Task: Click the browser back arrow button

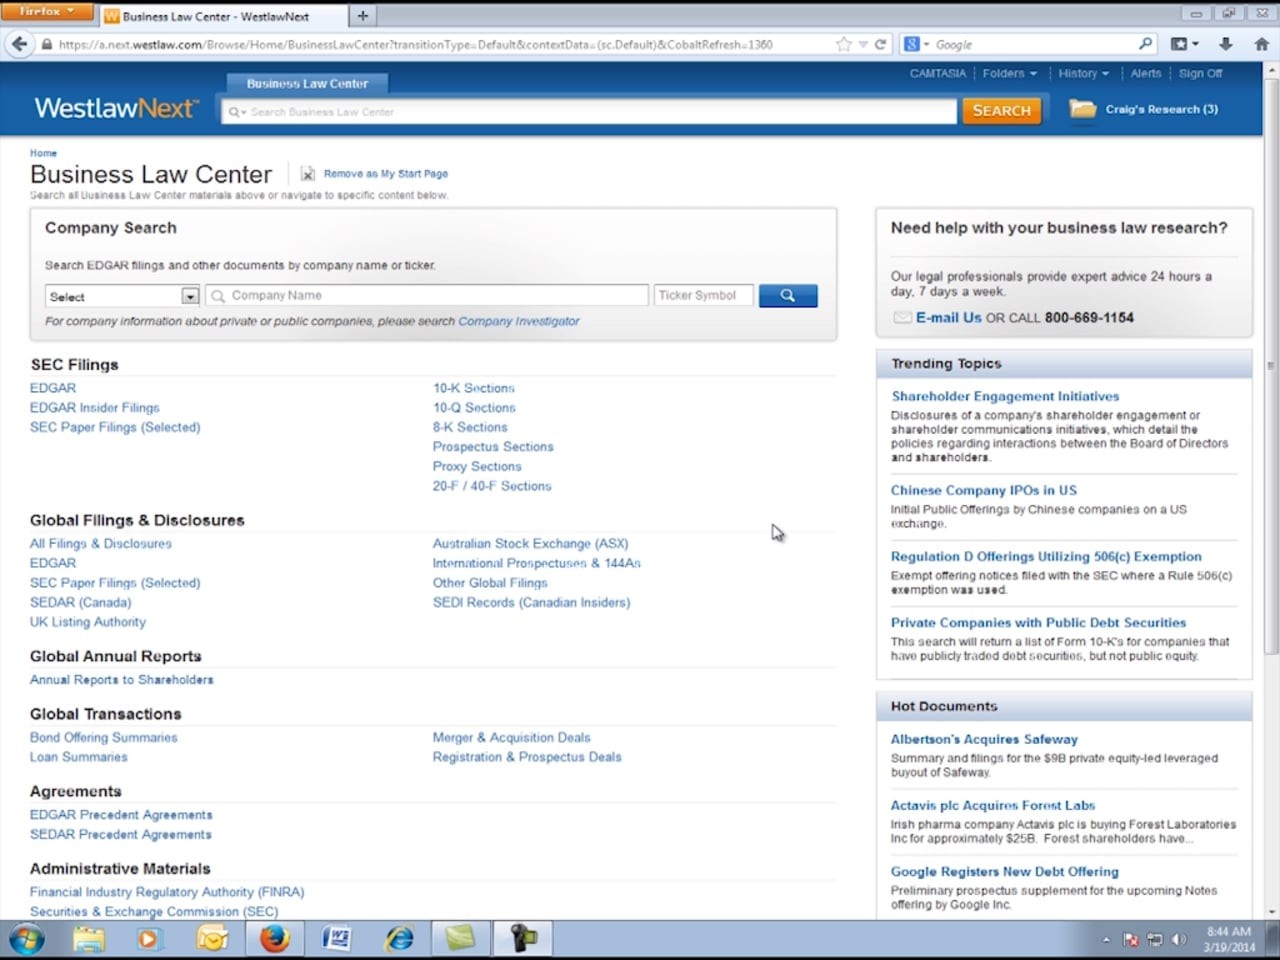Action: pyautogui.click(x=19, y=44)
